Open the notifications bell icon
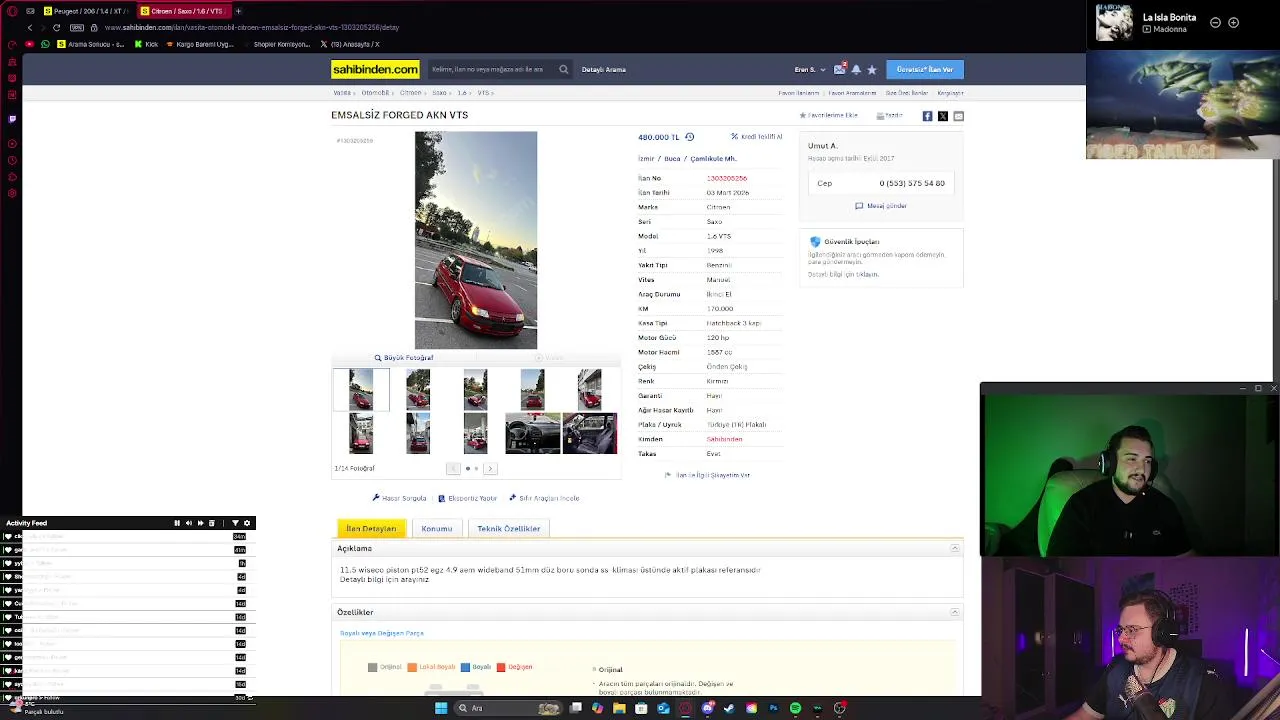The height and width of the screenshot is (720, 1280). tap(856, 69)
